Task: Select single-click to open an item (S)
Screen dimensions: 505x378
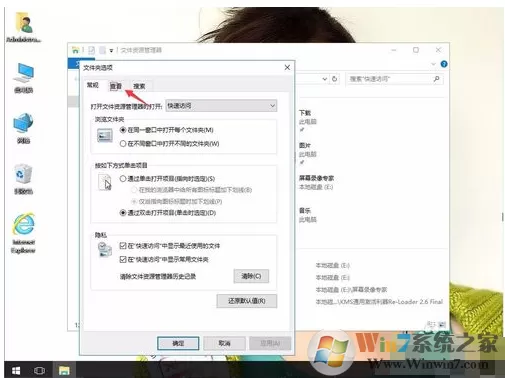Action: (167, 179)
